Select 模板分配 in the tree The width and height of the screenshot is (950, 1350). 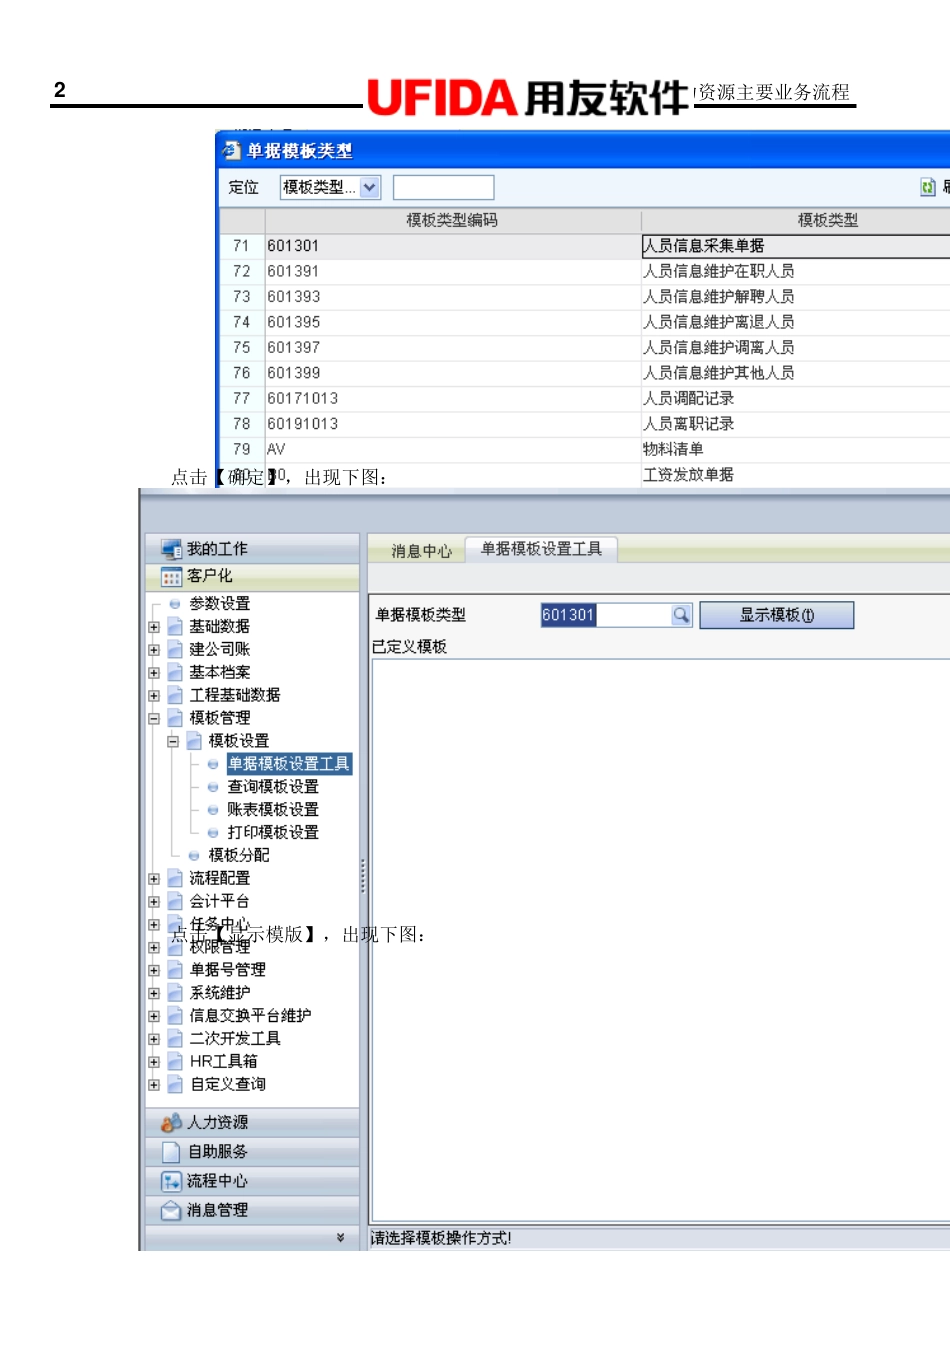tap(239, 855)
